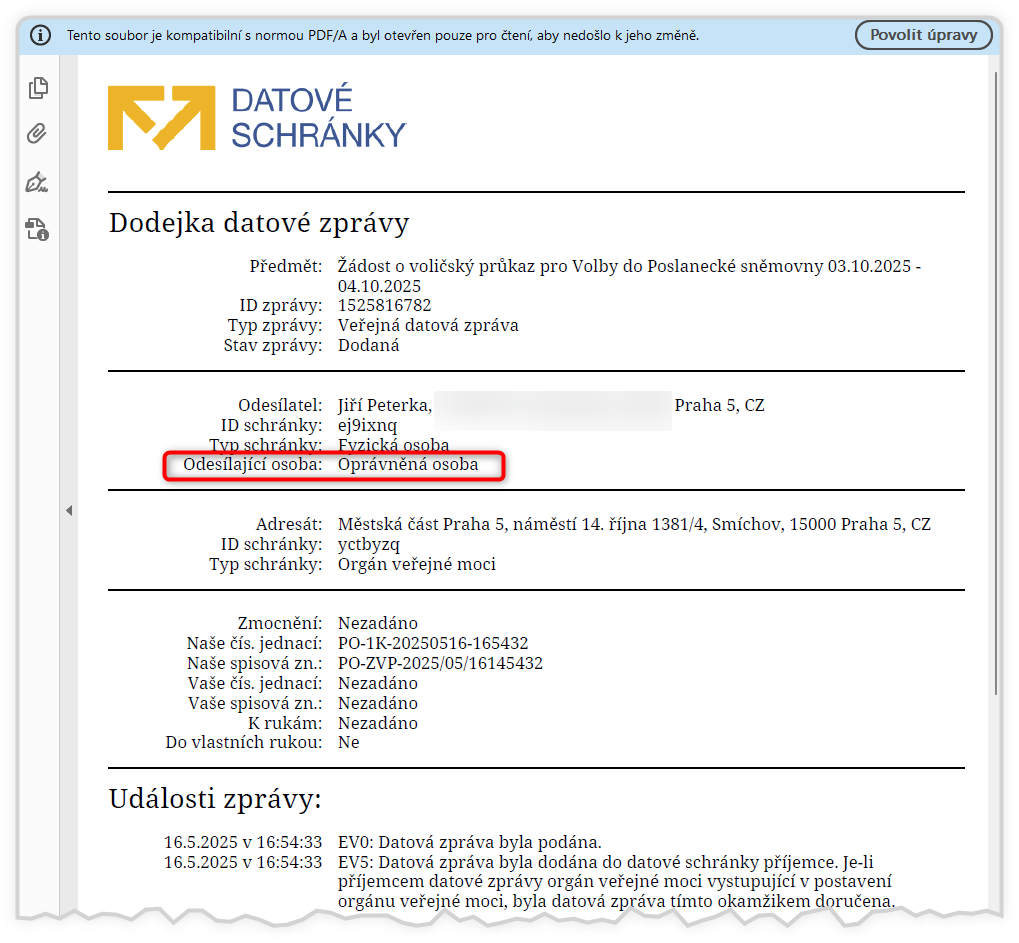
Task: Click the label Předmět
Action: coord(286,266)
